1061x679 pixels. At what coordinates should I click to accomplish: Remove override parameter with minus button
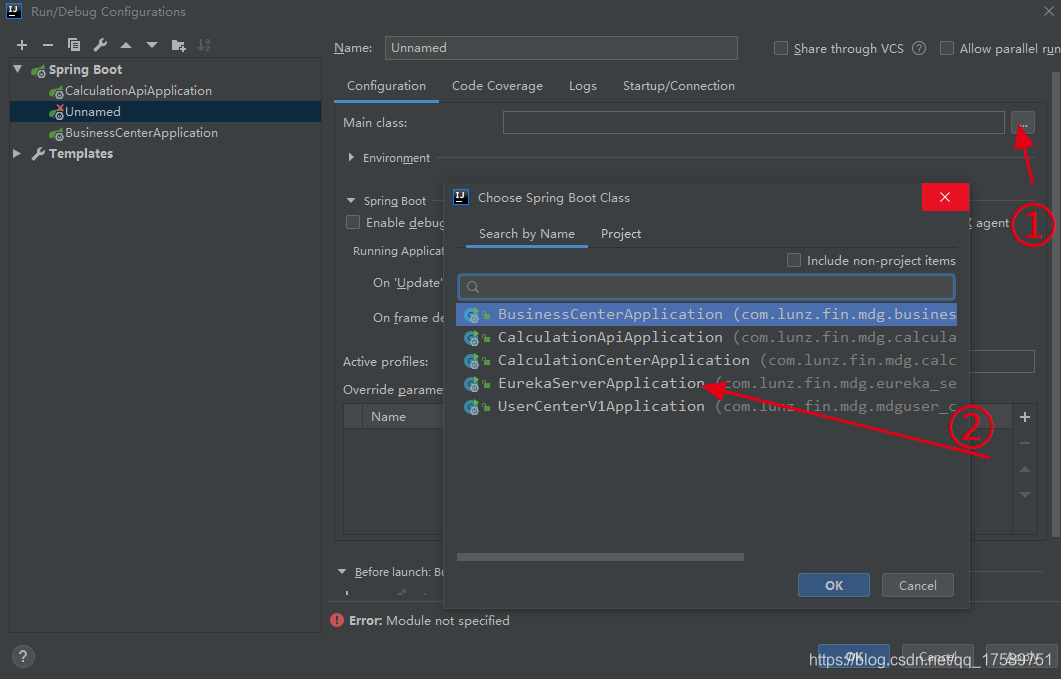1024,443
